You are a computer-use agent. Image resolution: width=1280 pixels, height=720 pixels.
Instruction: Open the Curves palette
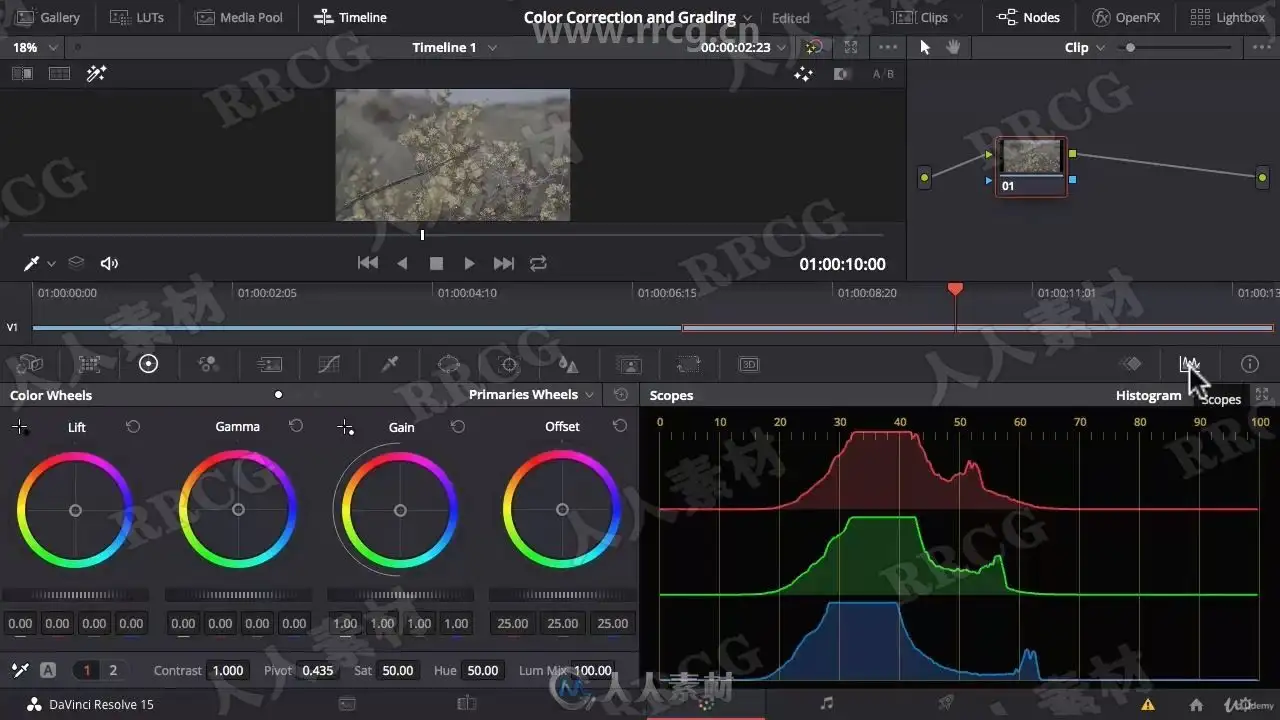click(329, 364)
